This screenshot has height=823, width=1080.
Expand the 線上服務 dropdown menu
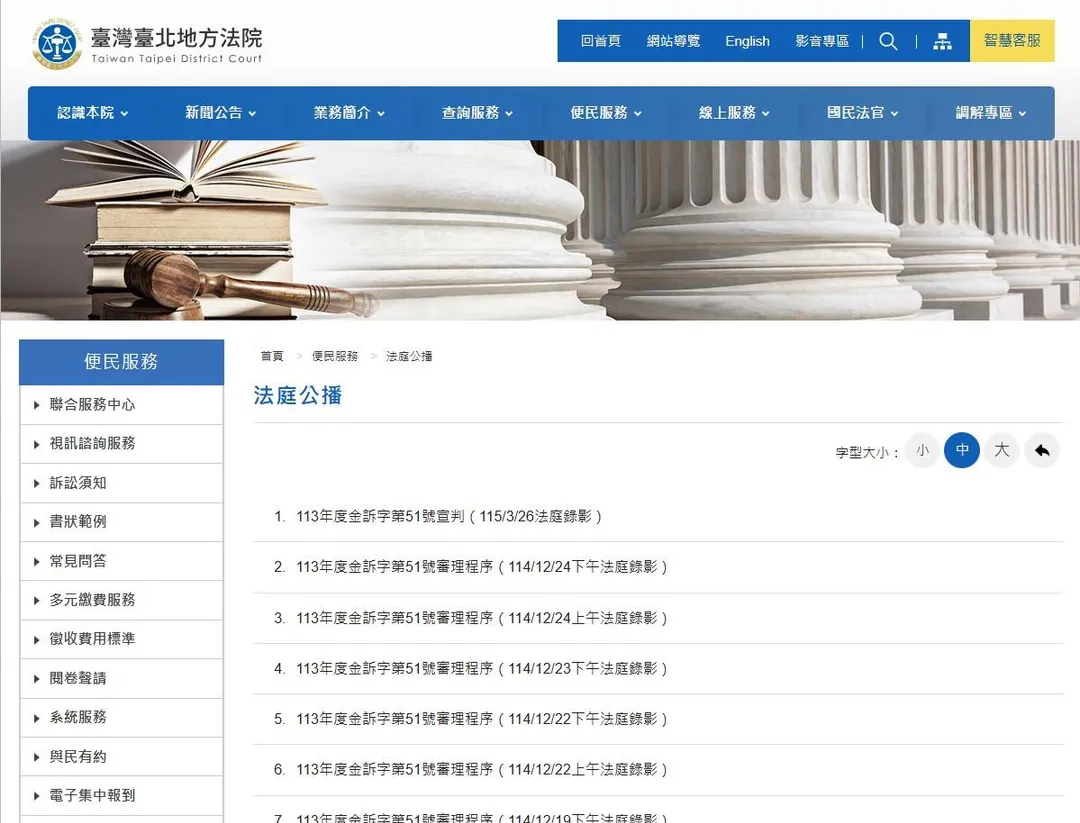pyautogui.click(x=734, y=113)
